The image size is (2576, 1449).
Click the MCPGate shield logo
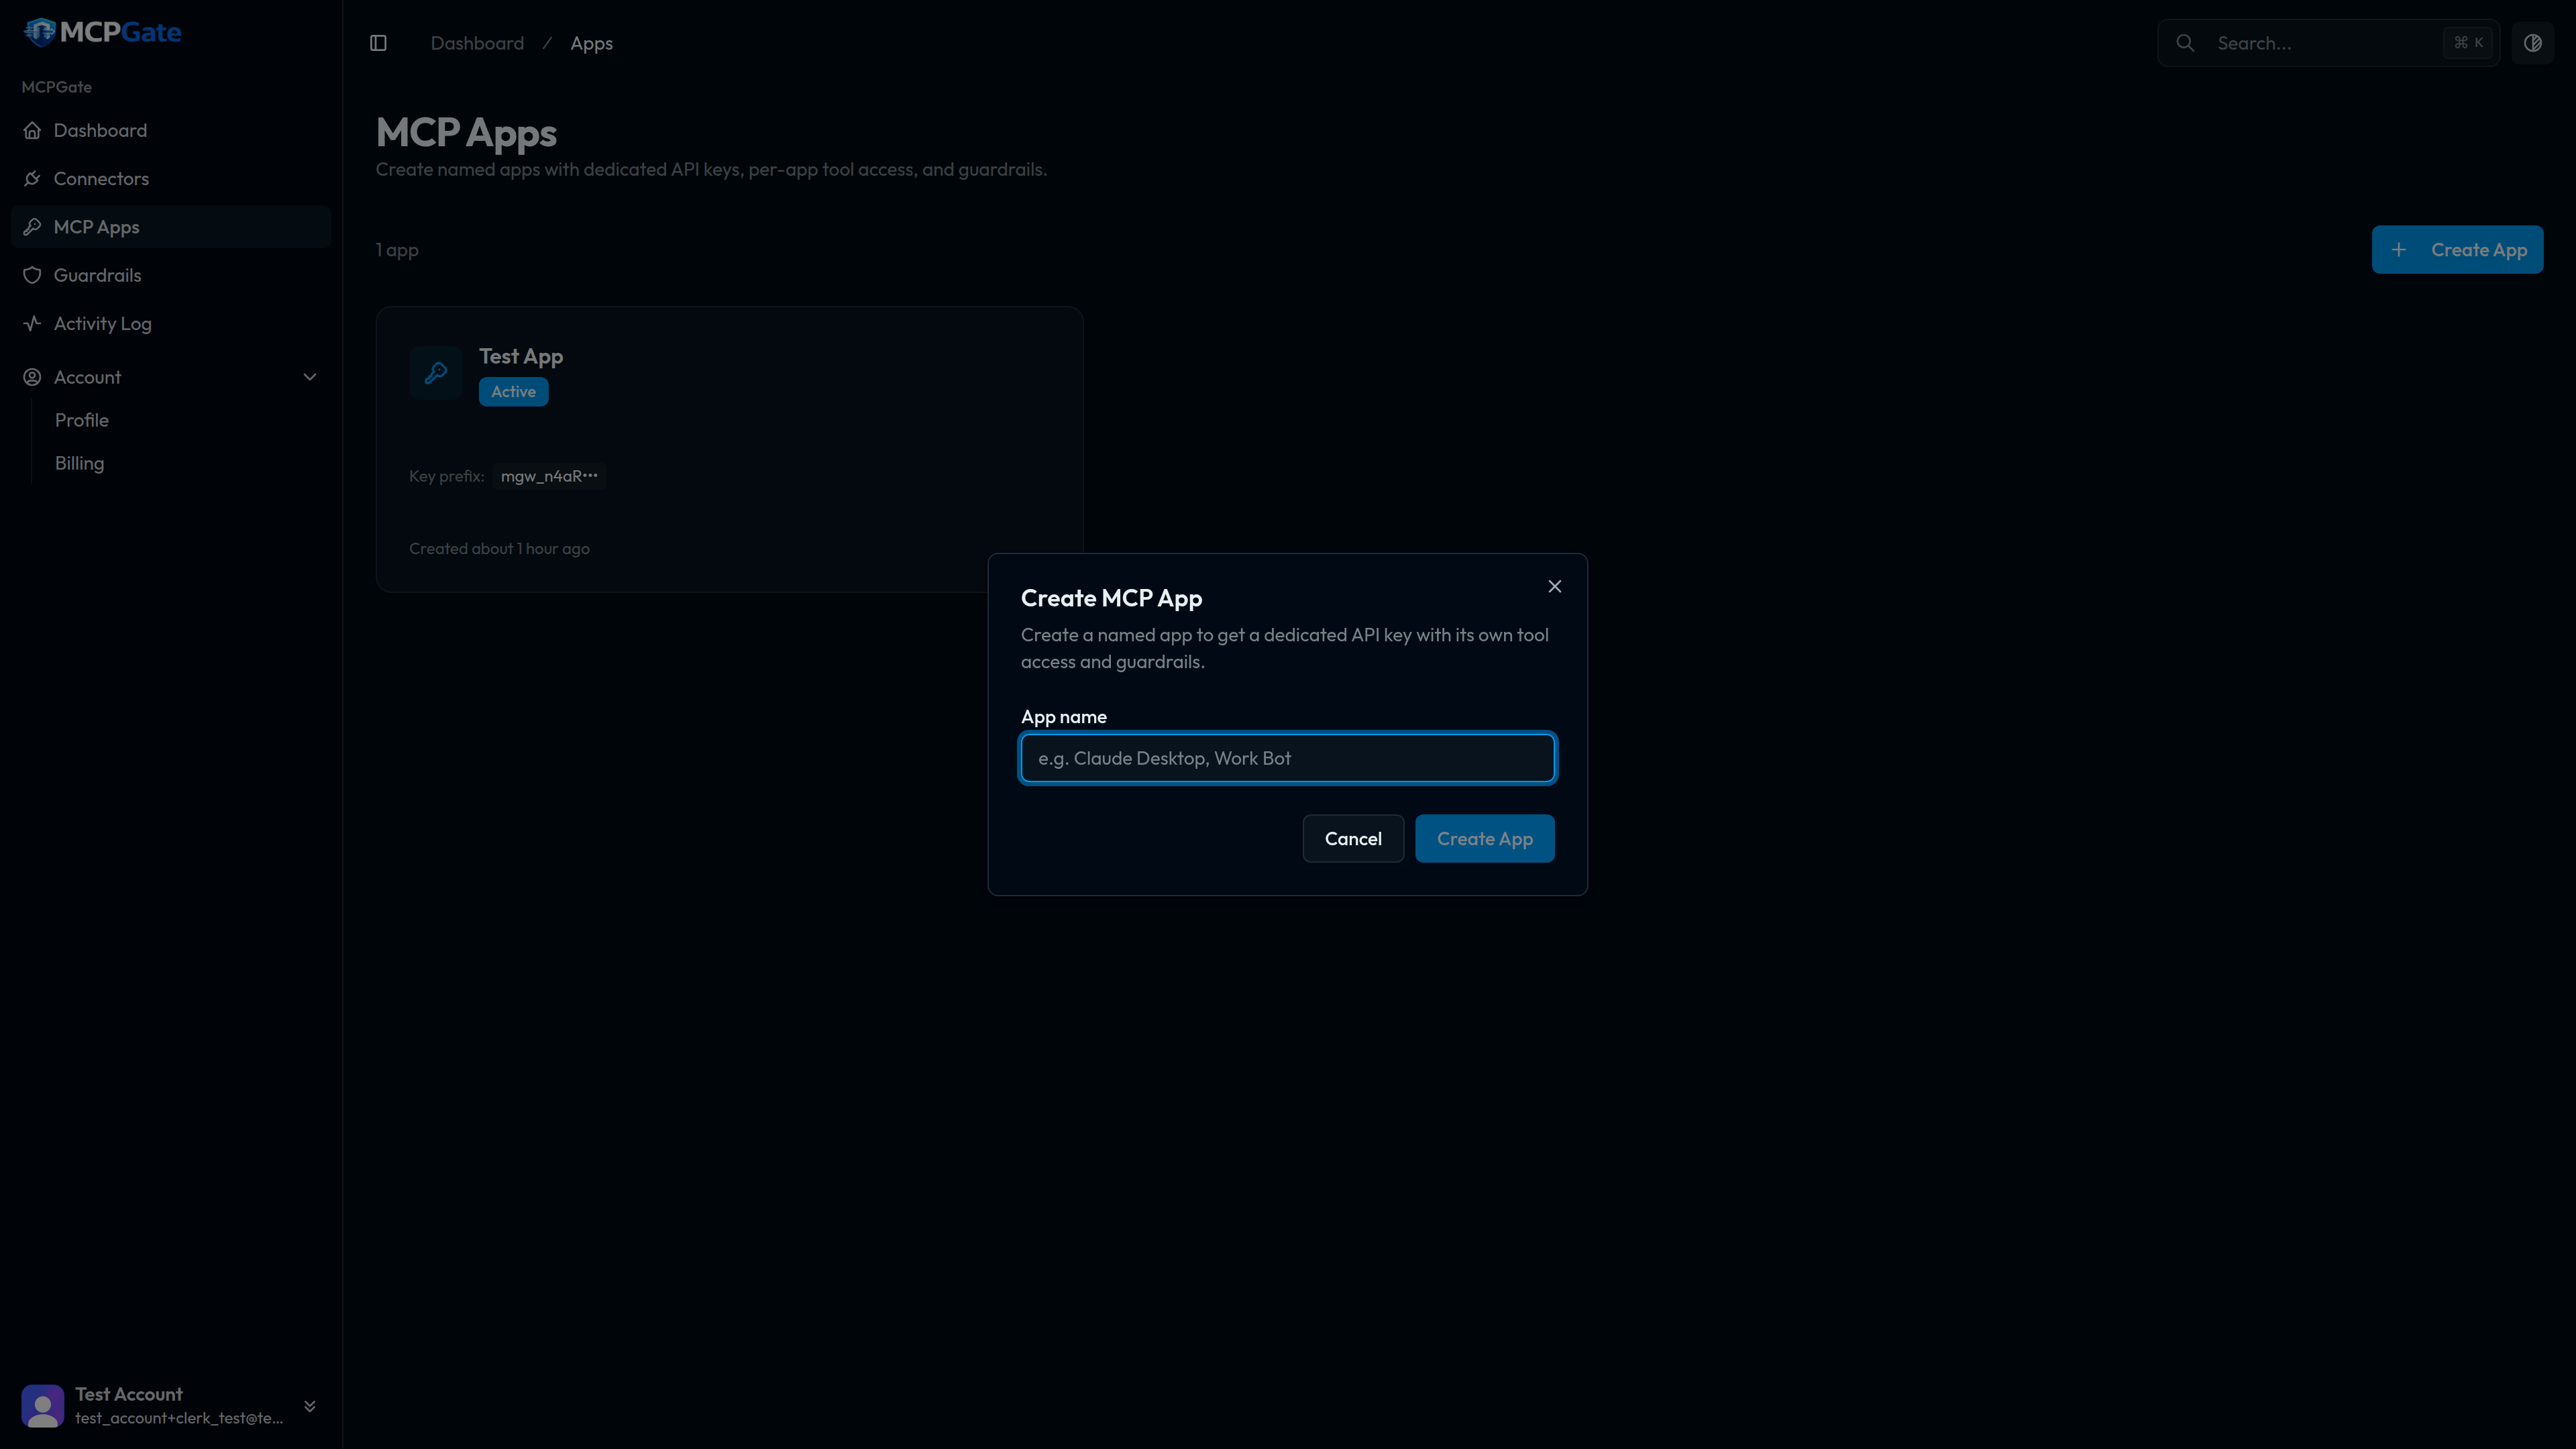click(x=40, y=31)
